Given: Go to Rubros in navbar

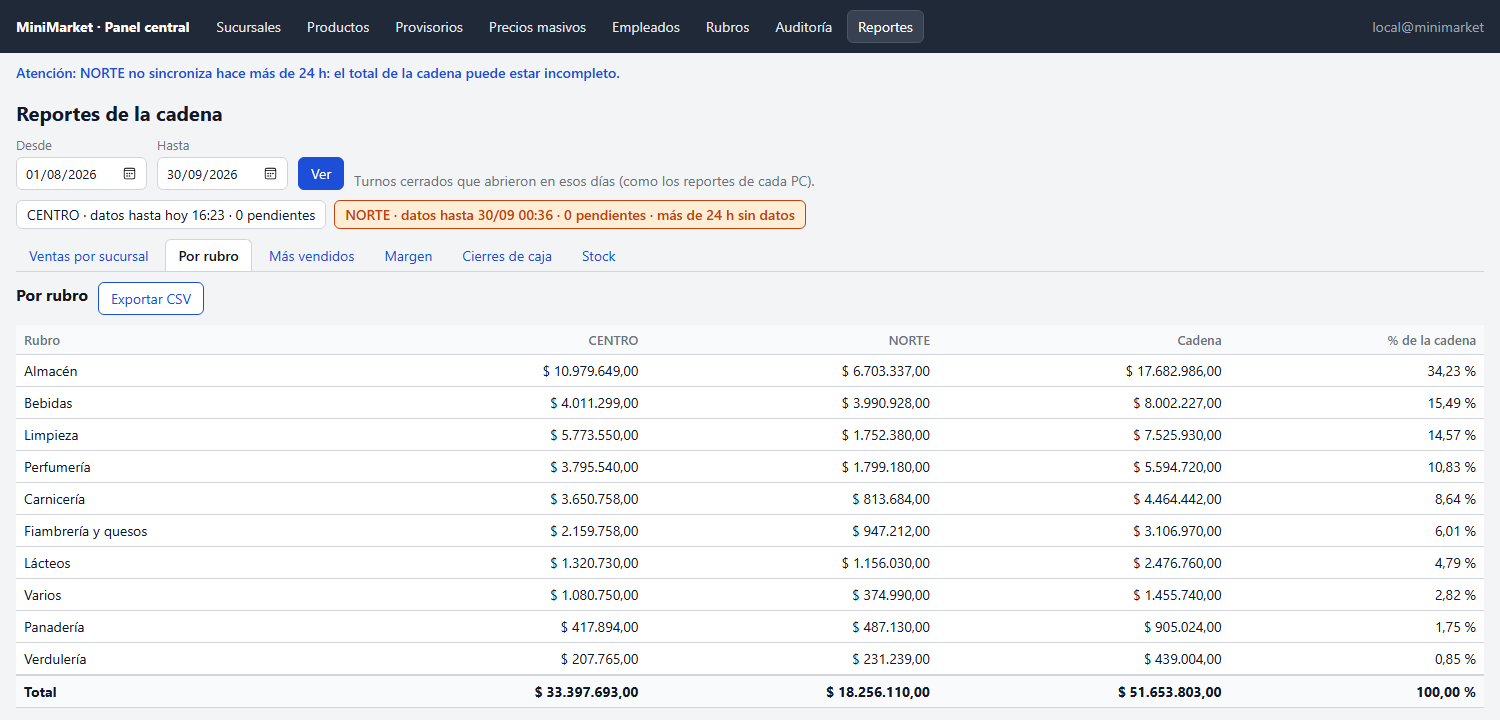Looking at the screenshot, I should pos(727,27).
